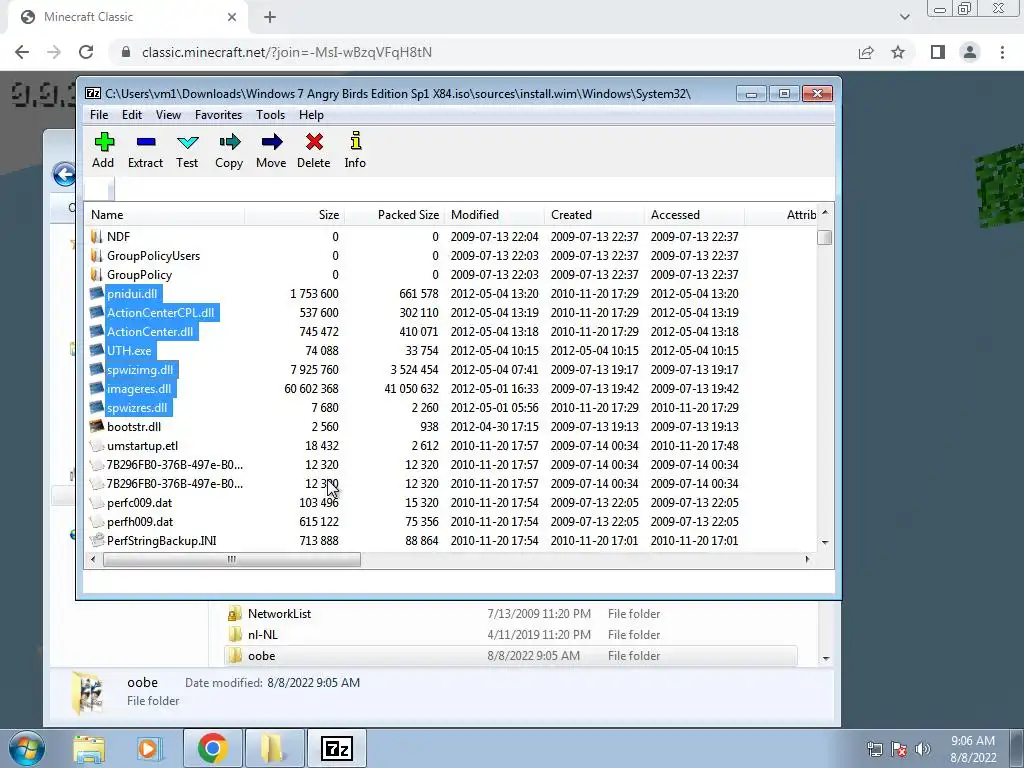The height and width of the screenshot is (768, 1024).
Task: Open the Favorites menu
Action: coord(218,115)
